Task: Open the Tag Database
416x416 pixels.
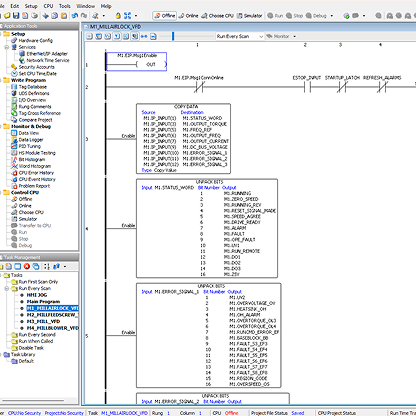Action: point(33,87)
